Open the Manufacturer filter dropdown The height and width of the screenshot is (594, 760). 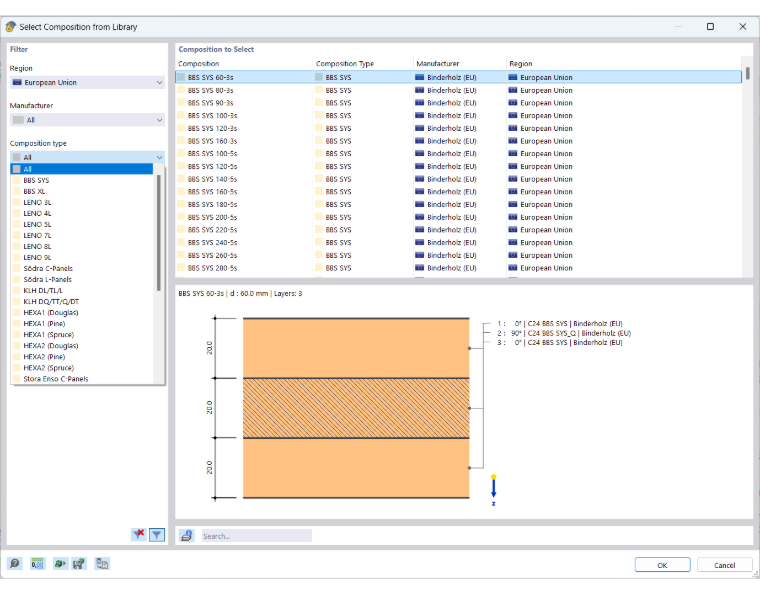(x=87, y=120)
